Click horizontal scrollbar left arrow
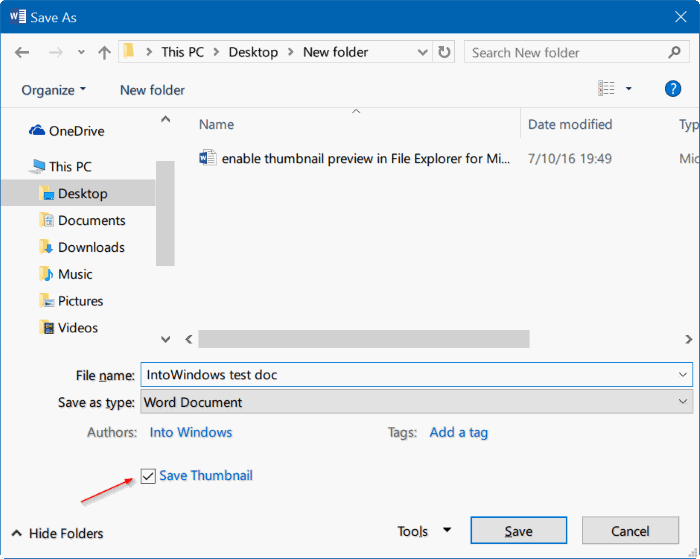The image size is (700, 559). tap(189, 339)
